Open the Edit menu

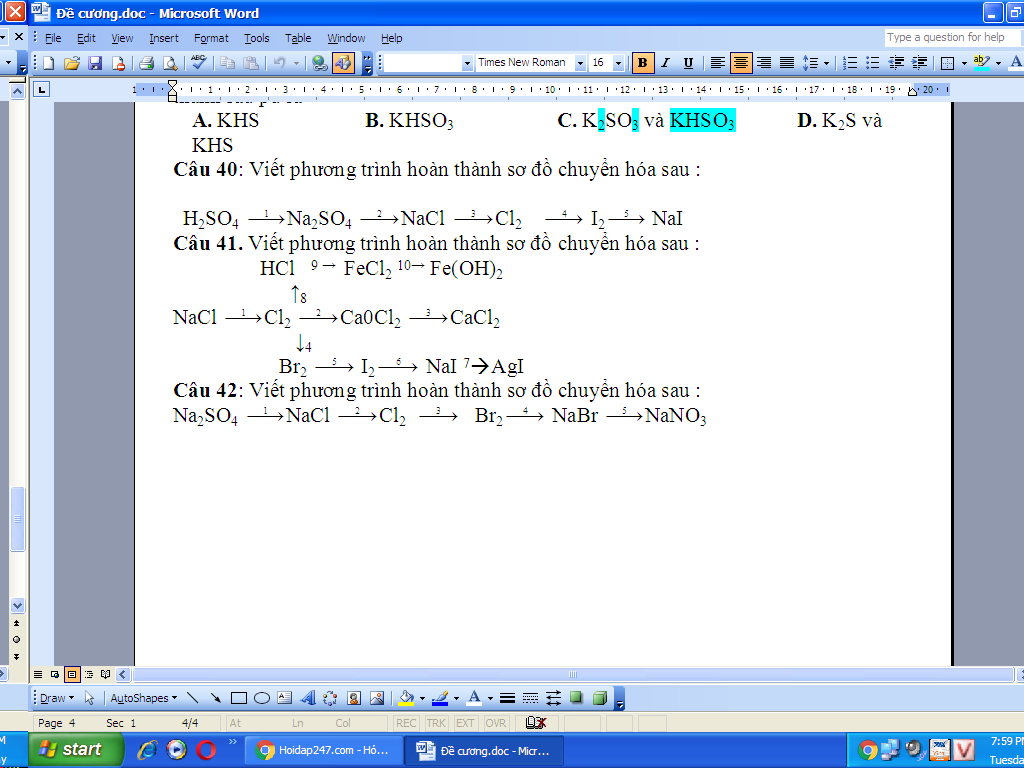[86, 38]
